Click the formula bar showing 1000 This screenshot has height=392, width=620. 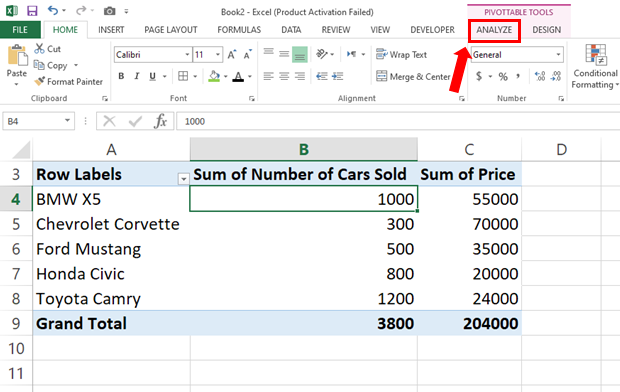(x=398, y=121)
